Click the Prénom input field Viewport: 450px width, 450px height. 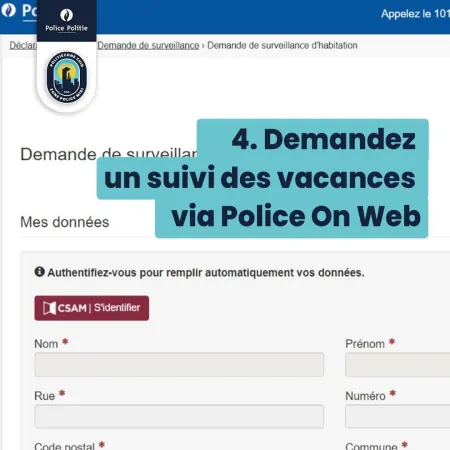point(398,365)
